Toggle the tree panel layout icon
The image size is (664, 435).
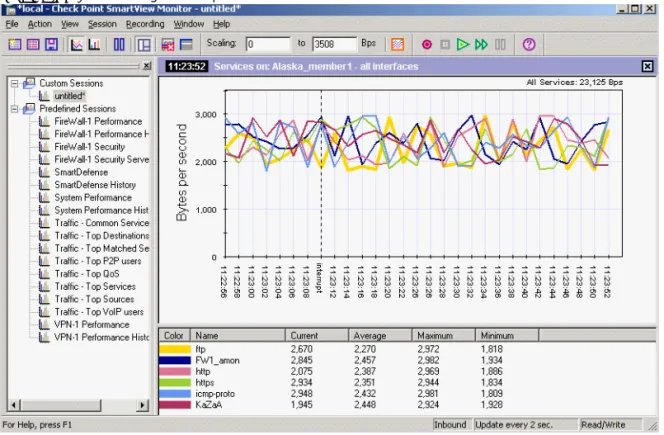click(x=144, y=44)
